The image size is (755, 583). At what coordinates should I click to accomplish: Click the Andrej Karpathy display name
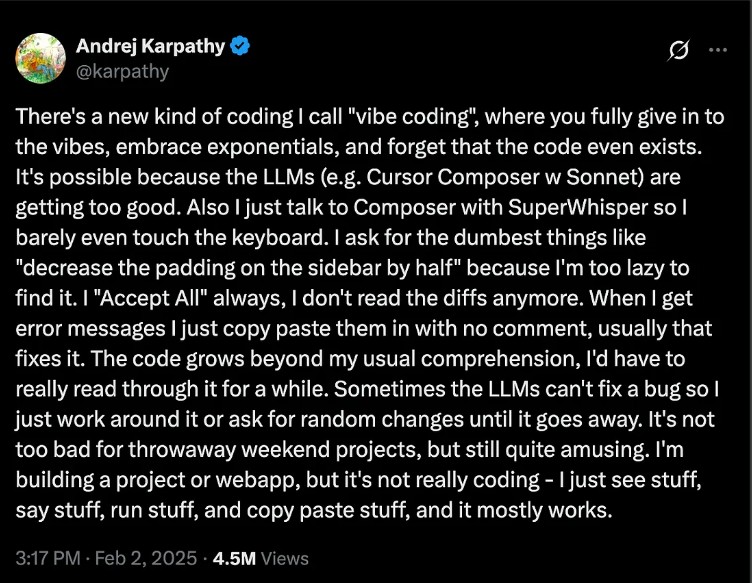pyautogui.click(x=150, y=46)
